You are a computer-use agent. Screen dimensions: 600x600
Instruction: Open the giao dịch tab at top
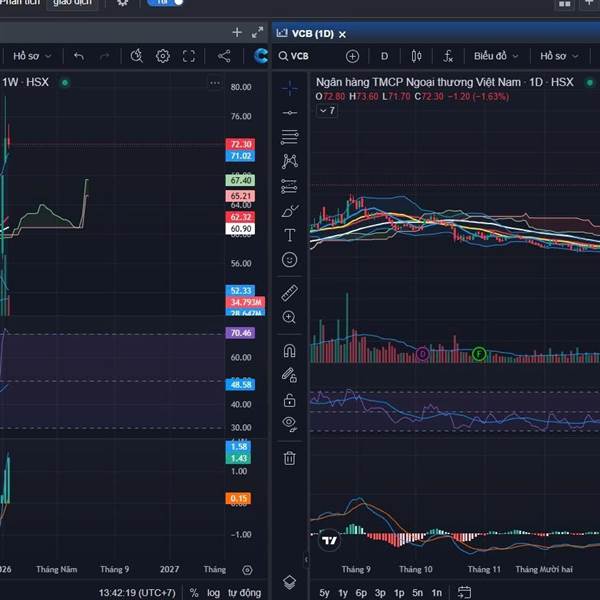pyautogui.click(x=72, y=3)
